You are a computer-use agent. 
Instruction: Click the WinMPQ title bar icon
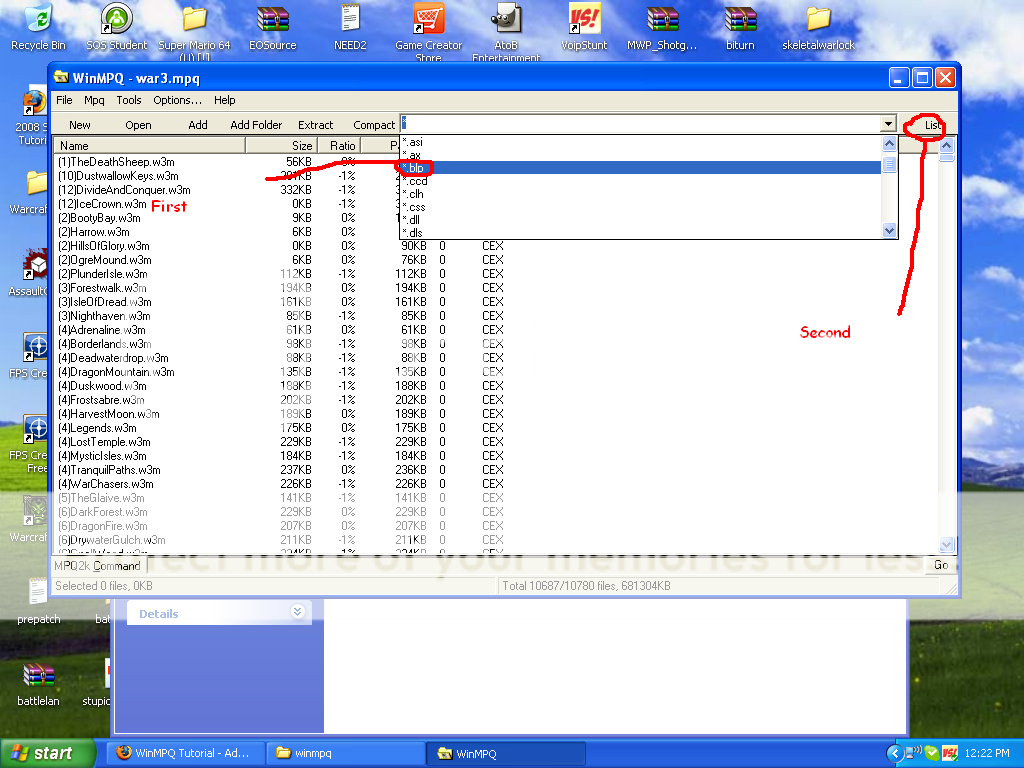[x=61, y=78]
